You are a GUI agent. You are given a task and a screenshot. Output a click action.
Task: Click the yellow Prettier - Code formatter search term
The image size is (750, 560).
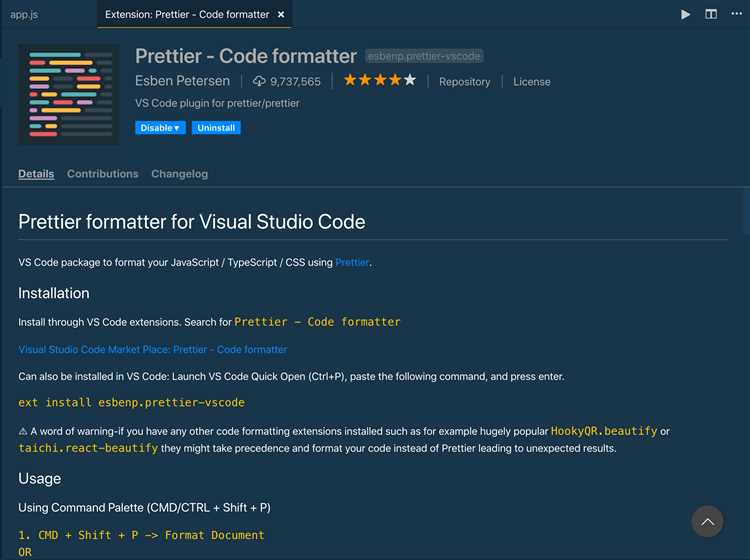tap(317, 322)
